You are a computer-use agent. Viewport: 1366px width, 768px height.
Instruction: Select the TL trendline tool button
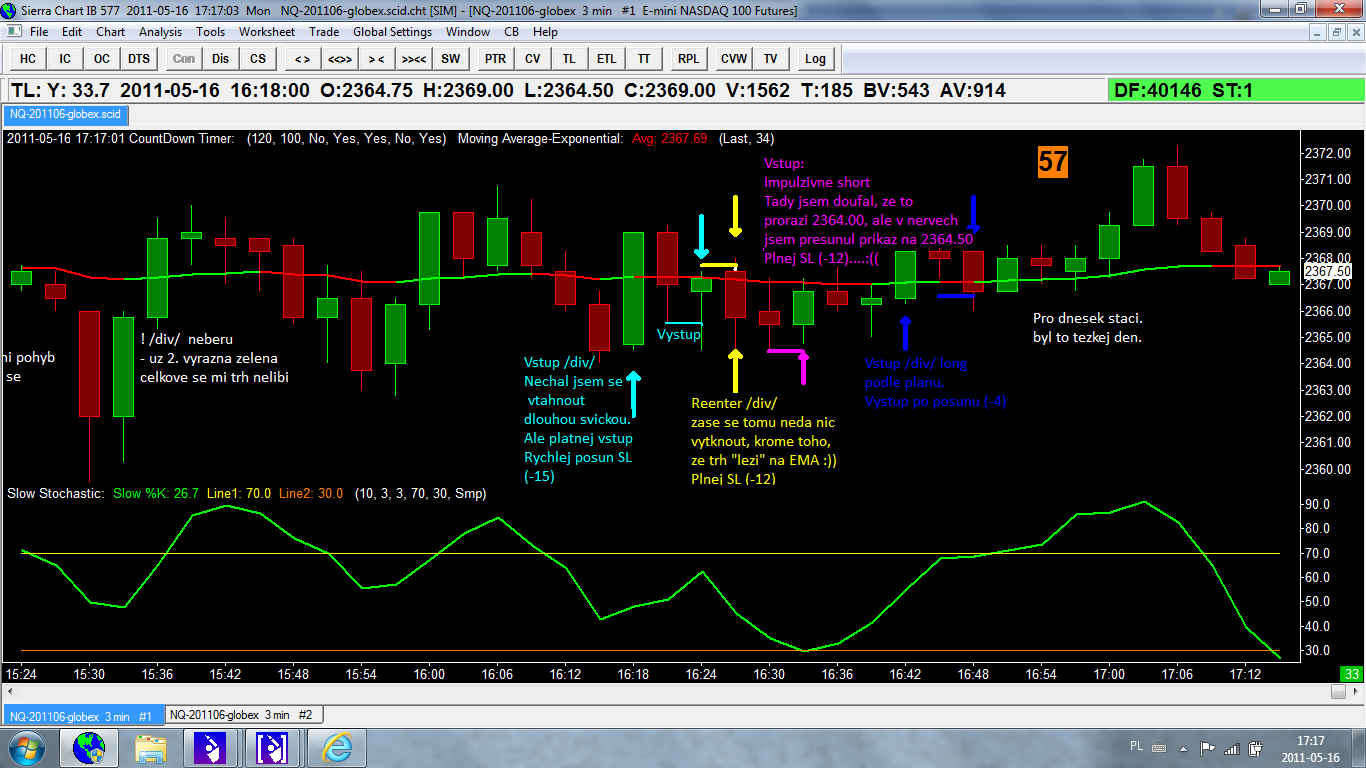pyautogui.click(x=569, y=59)
